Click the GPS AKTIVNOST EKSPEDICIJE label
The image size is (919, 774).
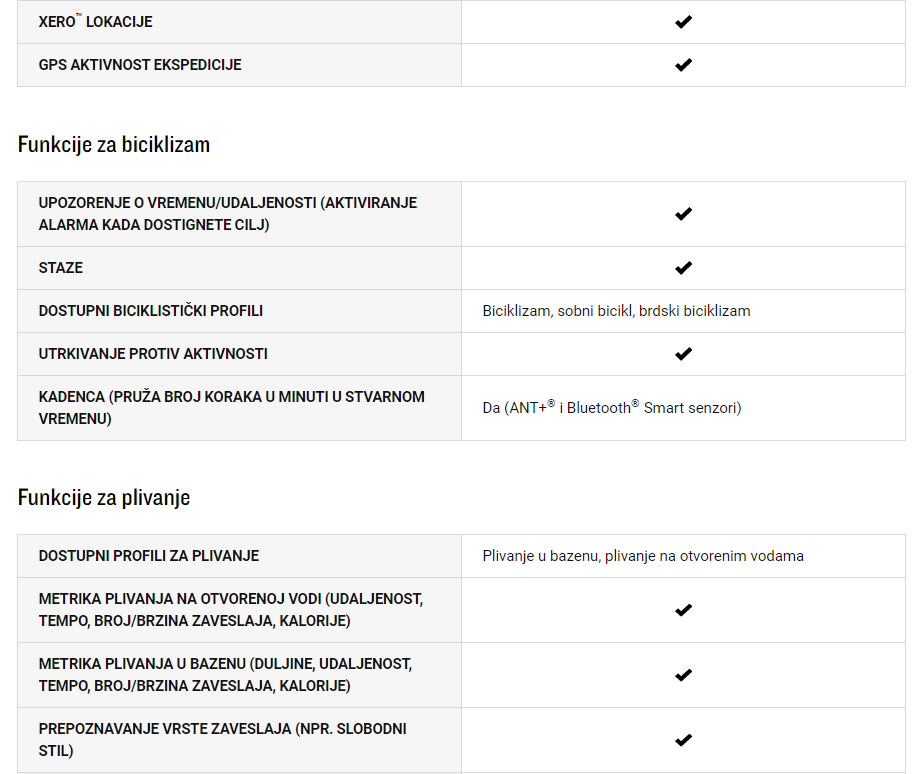pos(140,64)
